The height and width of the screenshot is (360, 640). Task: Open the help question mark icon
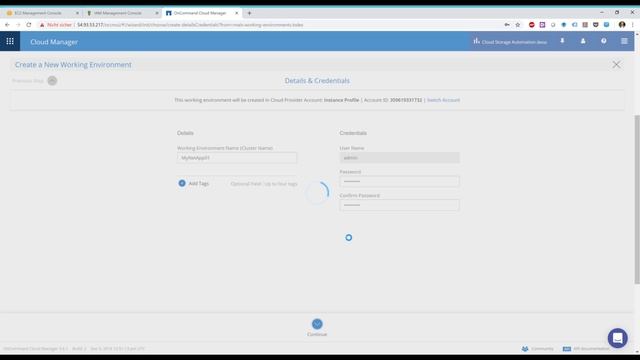pyautogui.click(x=604, y=41)
